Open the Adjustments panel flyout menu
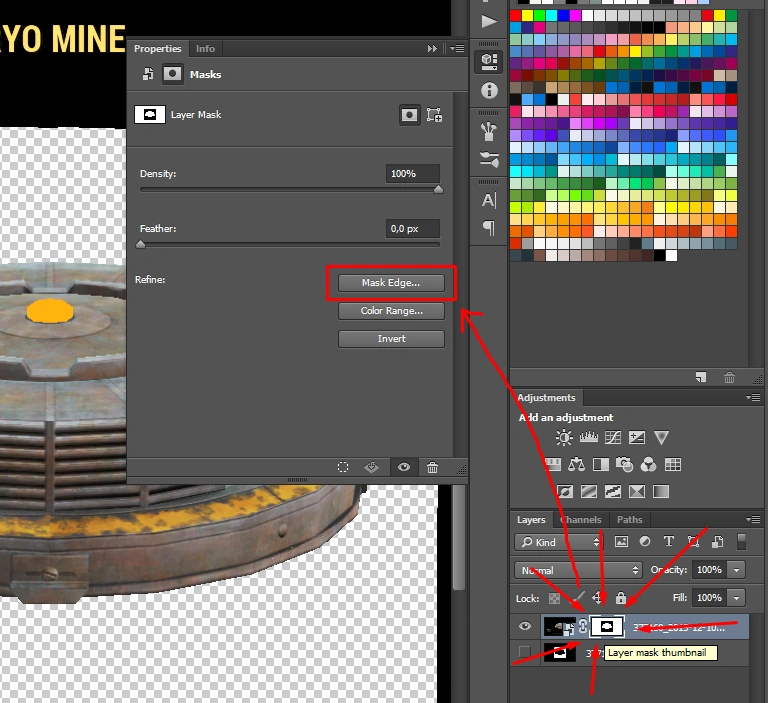 [x=753, y=397]
